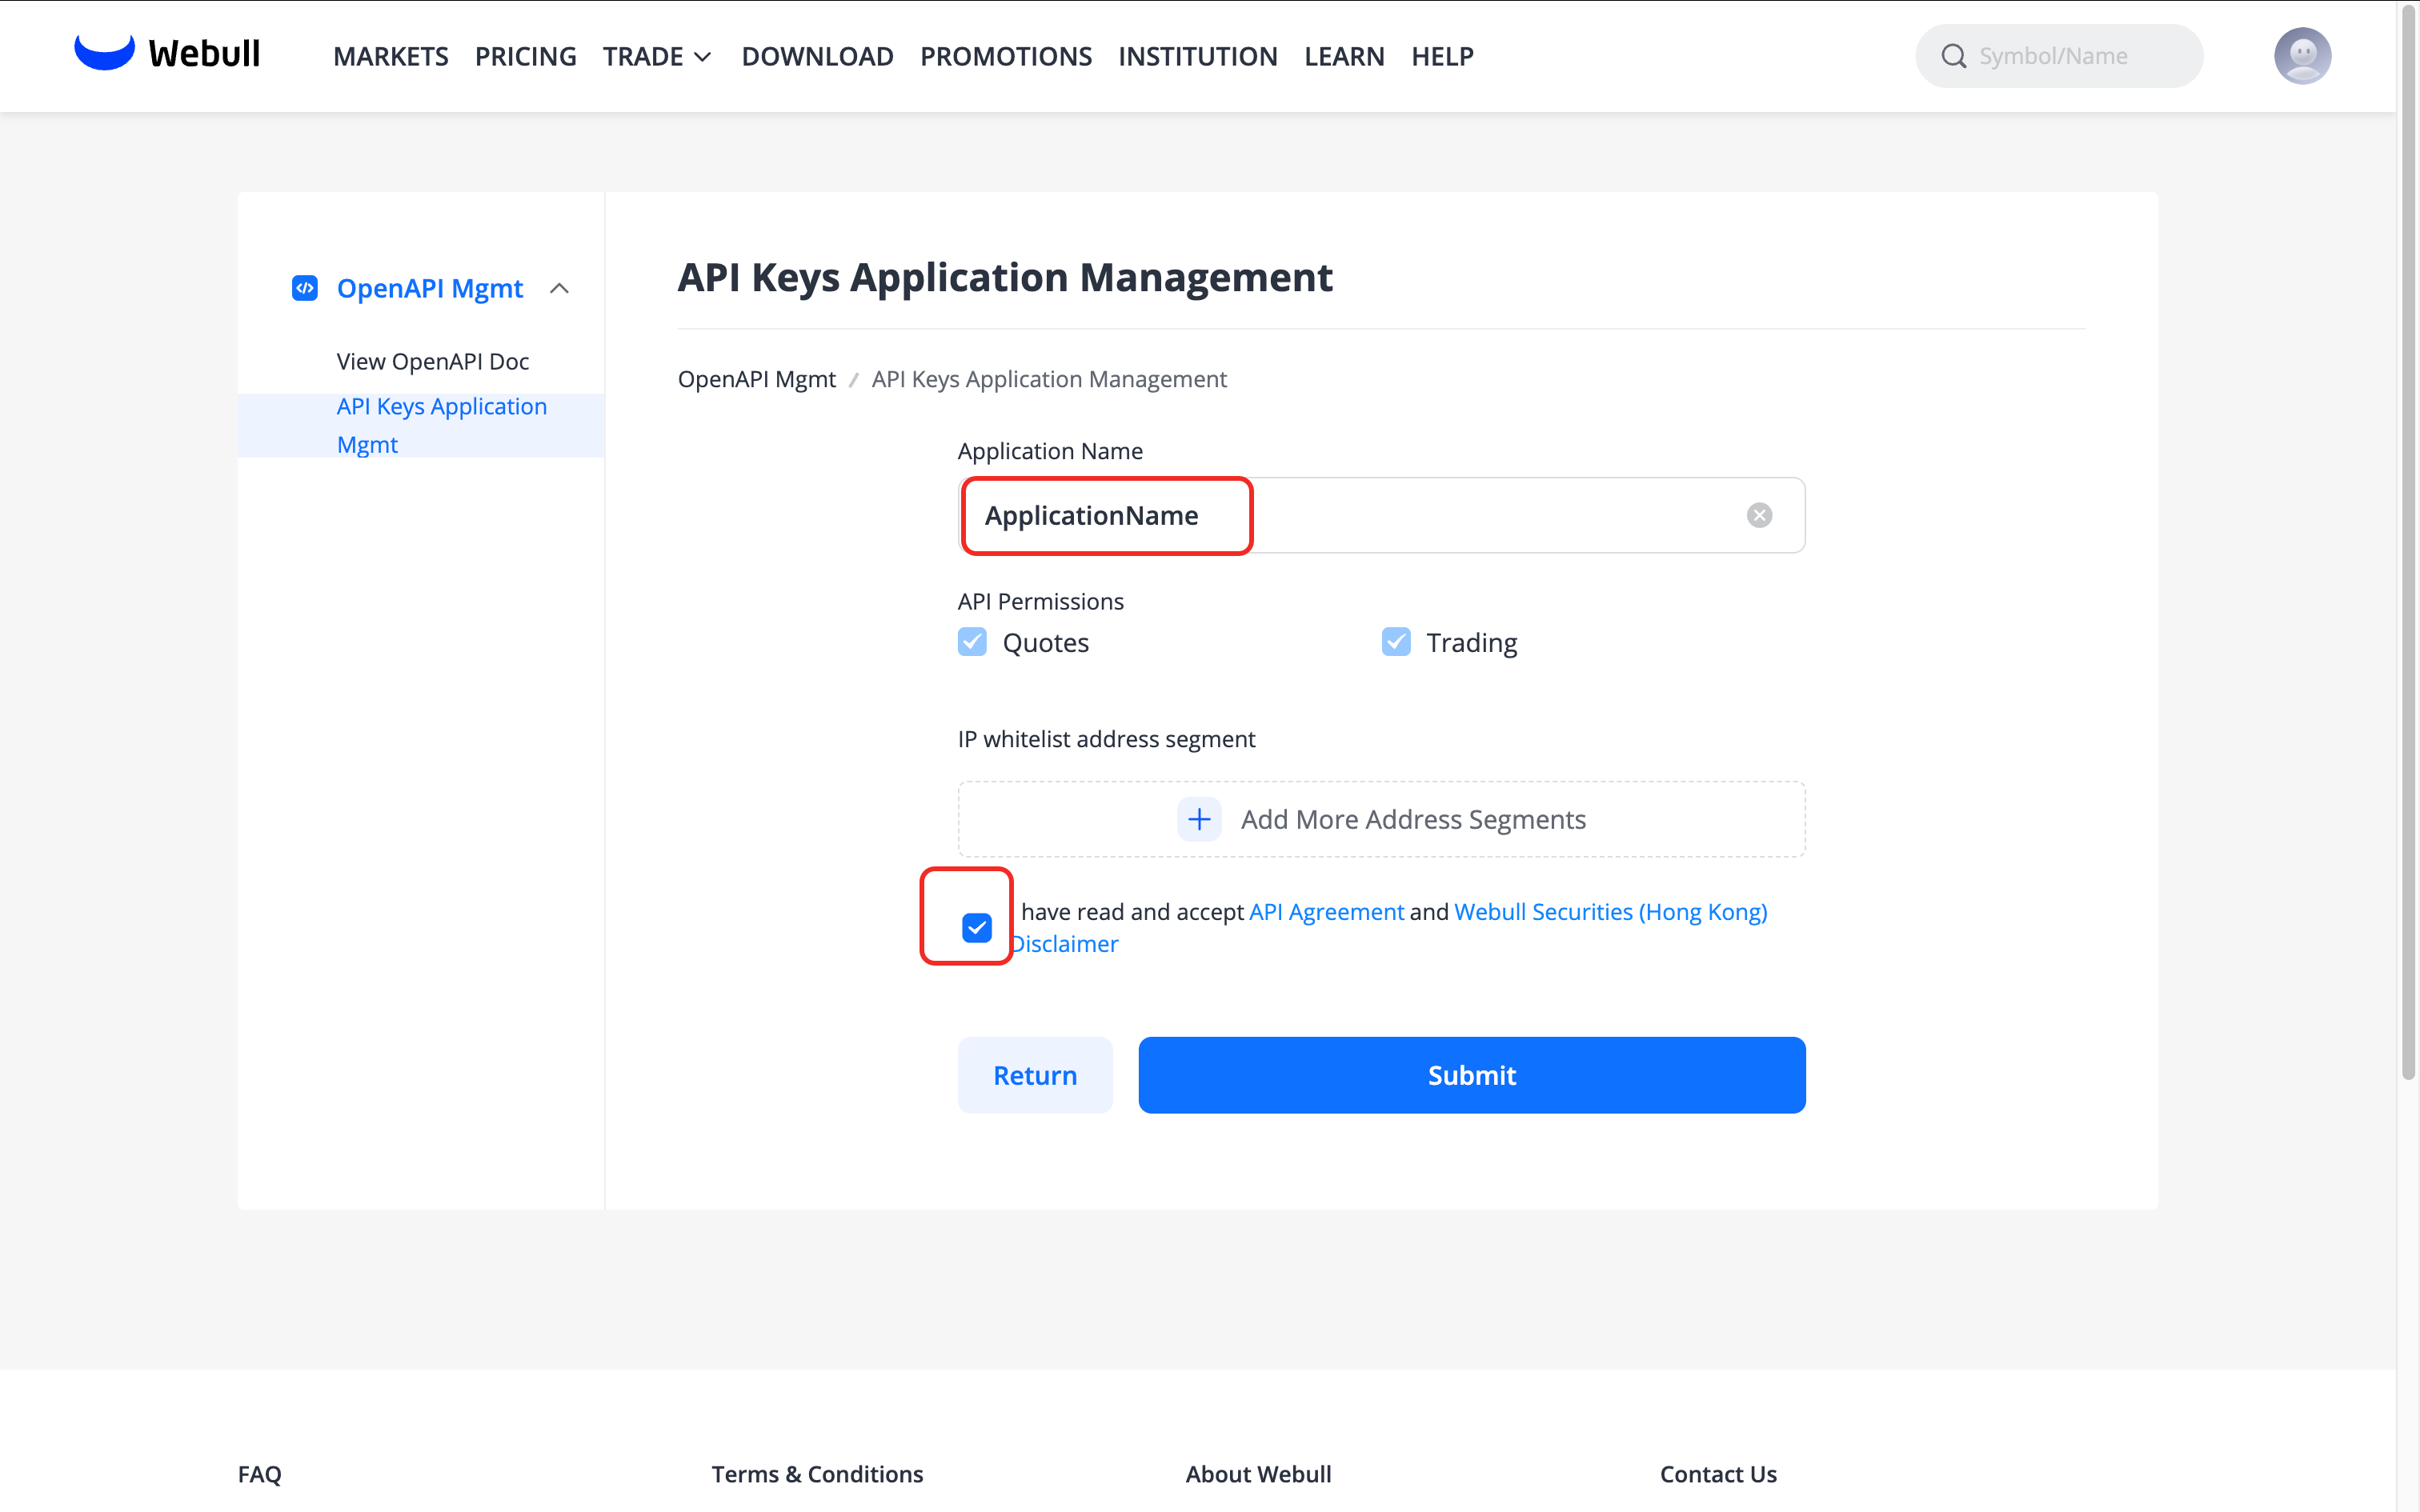Clear the Application Name field with the X icon

click(1759, 515)
